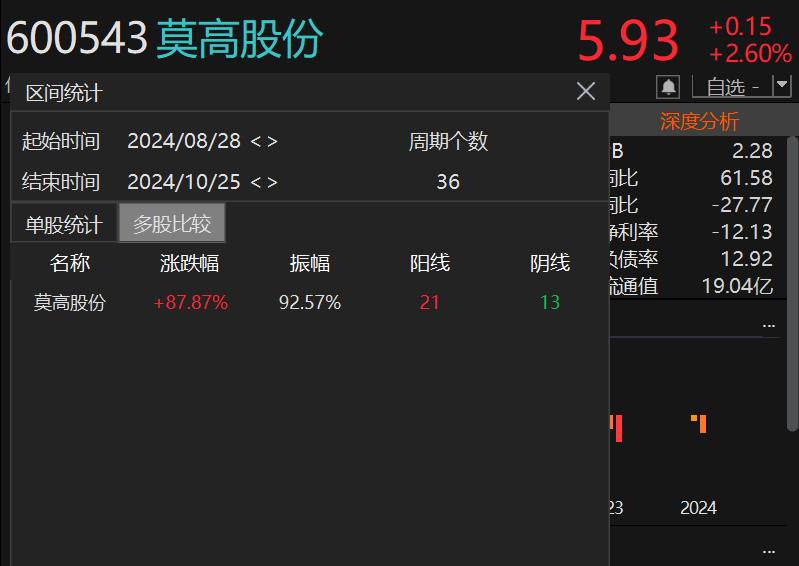Click stock name 莫高股份 in the header

pyautogui.click(x=239, y=39)
